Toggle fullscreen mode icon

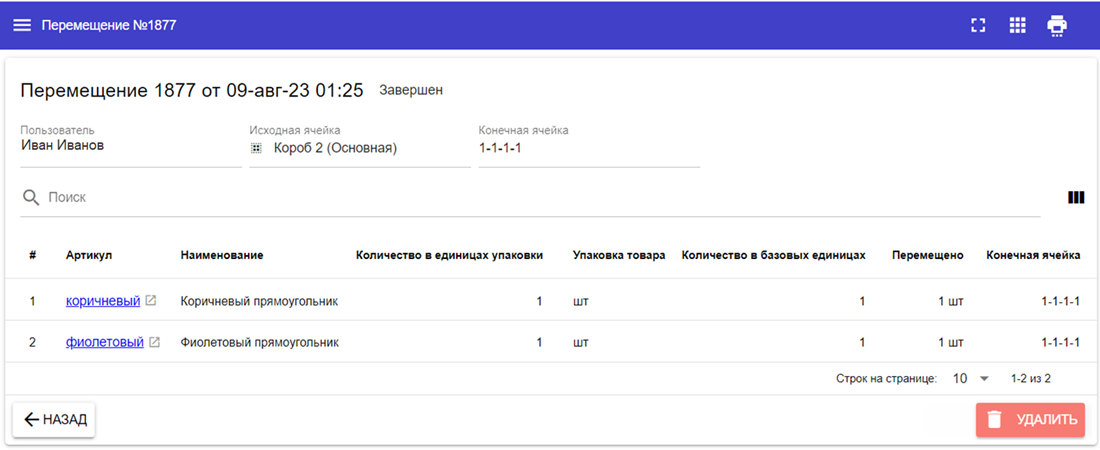click(x=978, y=25)
